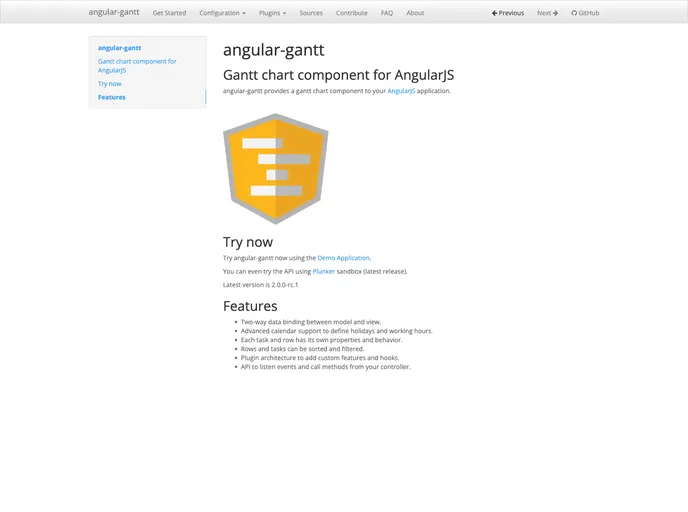Click bullet 'Each task and row has its own properties'

(x=321, y=340)
